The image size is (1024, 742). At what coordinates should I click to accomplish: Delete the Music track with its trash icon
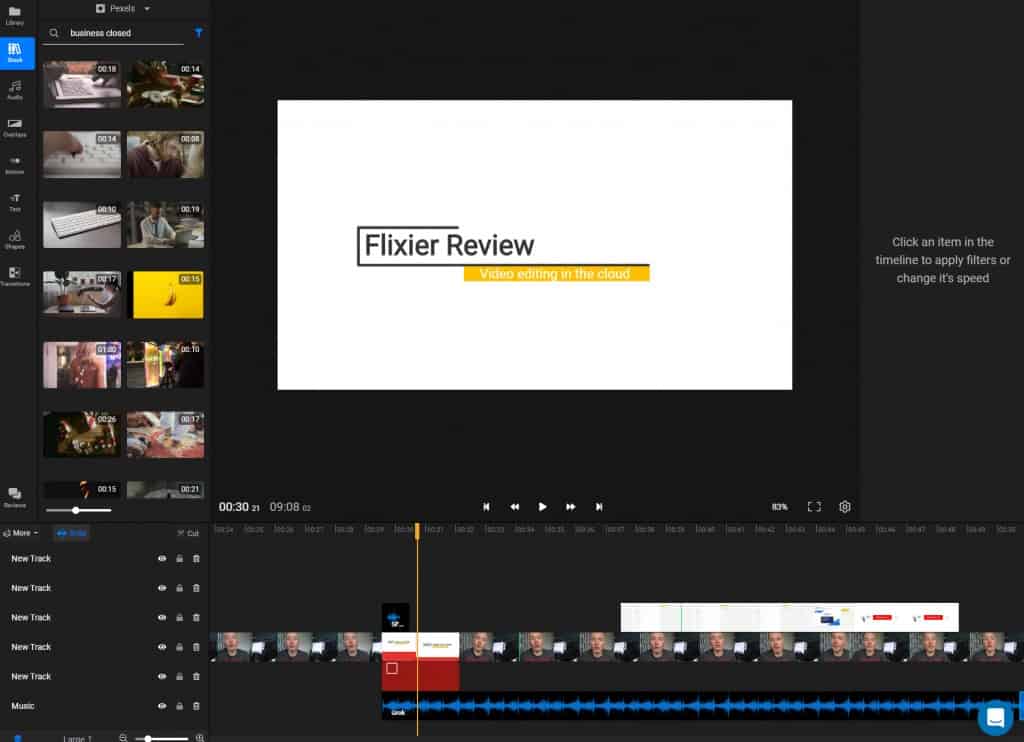[x=197, y=706]
